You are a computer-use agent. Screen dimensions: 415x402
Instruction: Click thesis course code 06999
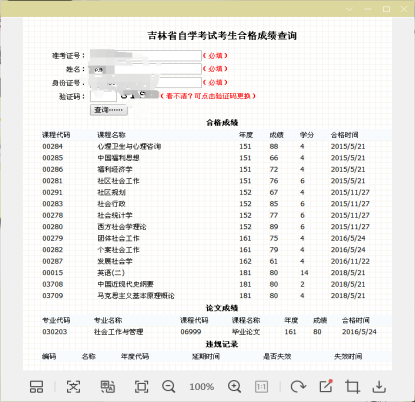[191, 332]
